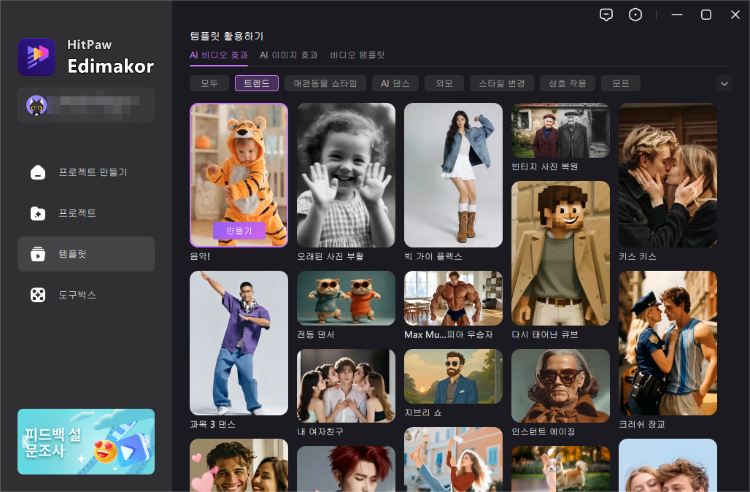
Task: Open the 키스 키스 template thumbnail
Action: click(668, 175)
